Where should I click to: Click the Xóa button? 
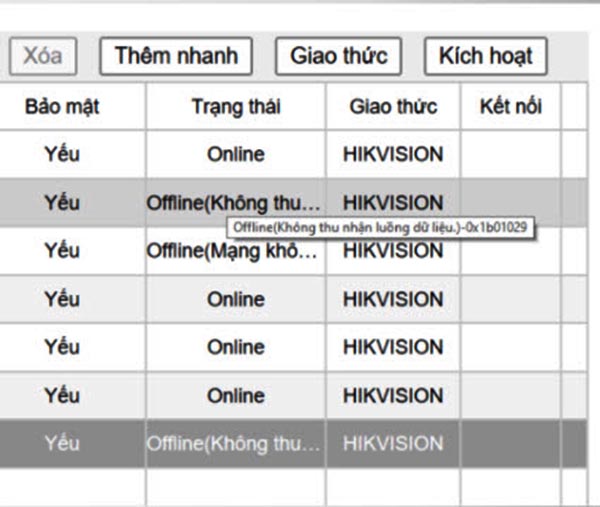[43, 56]
